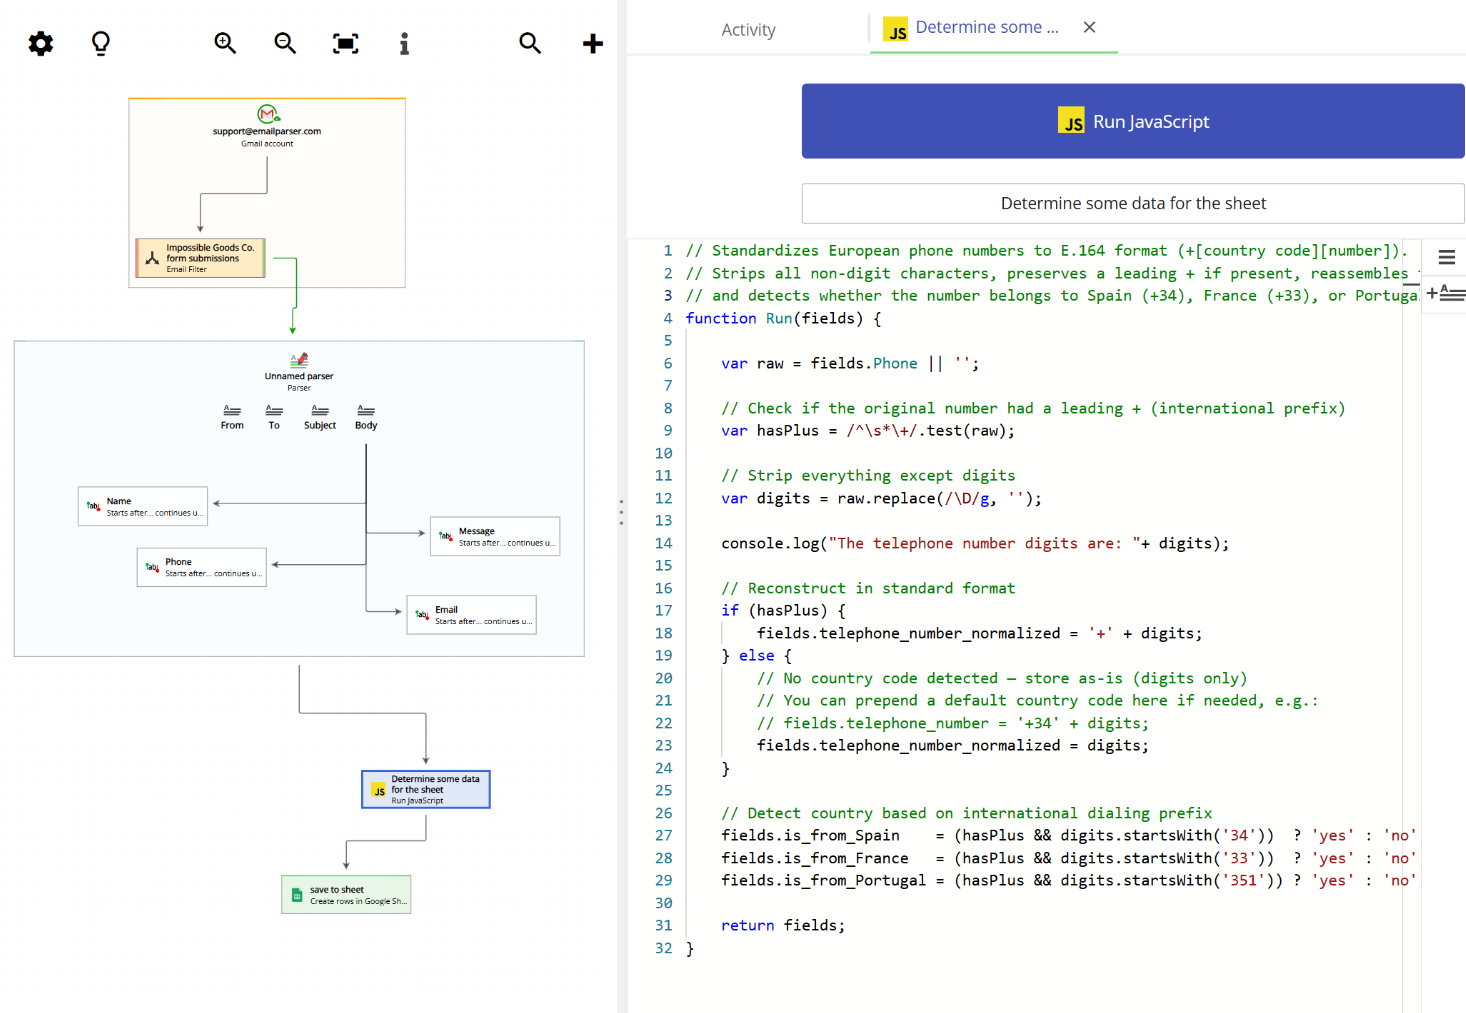Click the Run JavaScript button
Screen dimensions: 1466x1013
(x=1132, y=121)
